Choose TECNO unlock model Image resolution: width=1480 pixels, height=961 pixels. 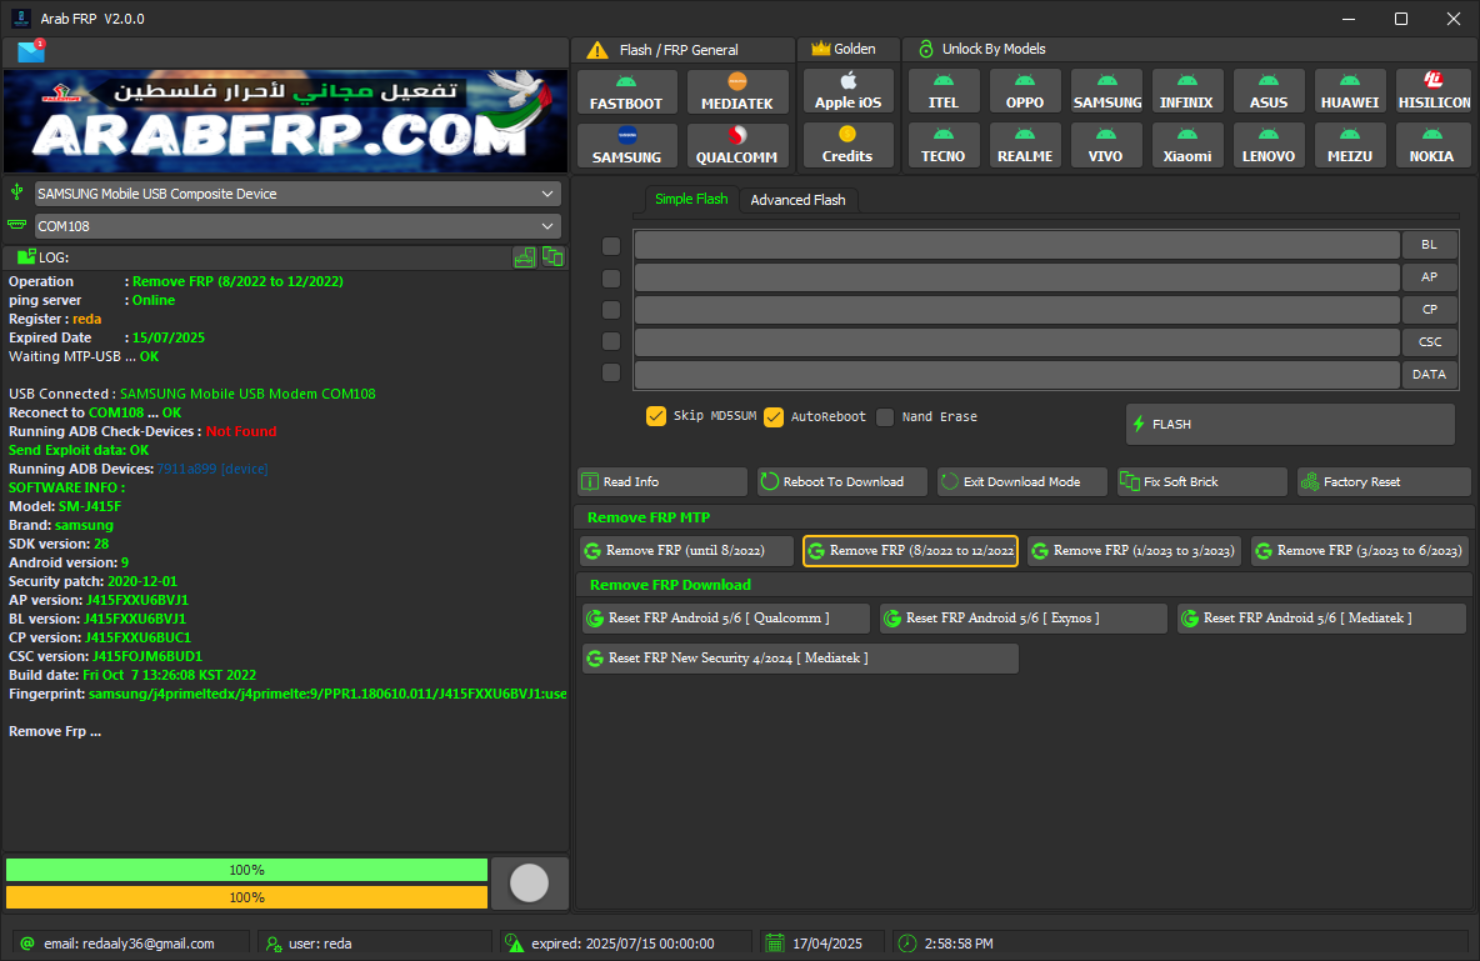943,145
